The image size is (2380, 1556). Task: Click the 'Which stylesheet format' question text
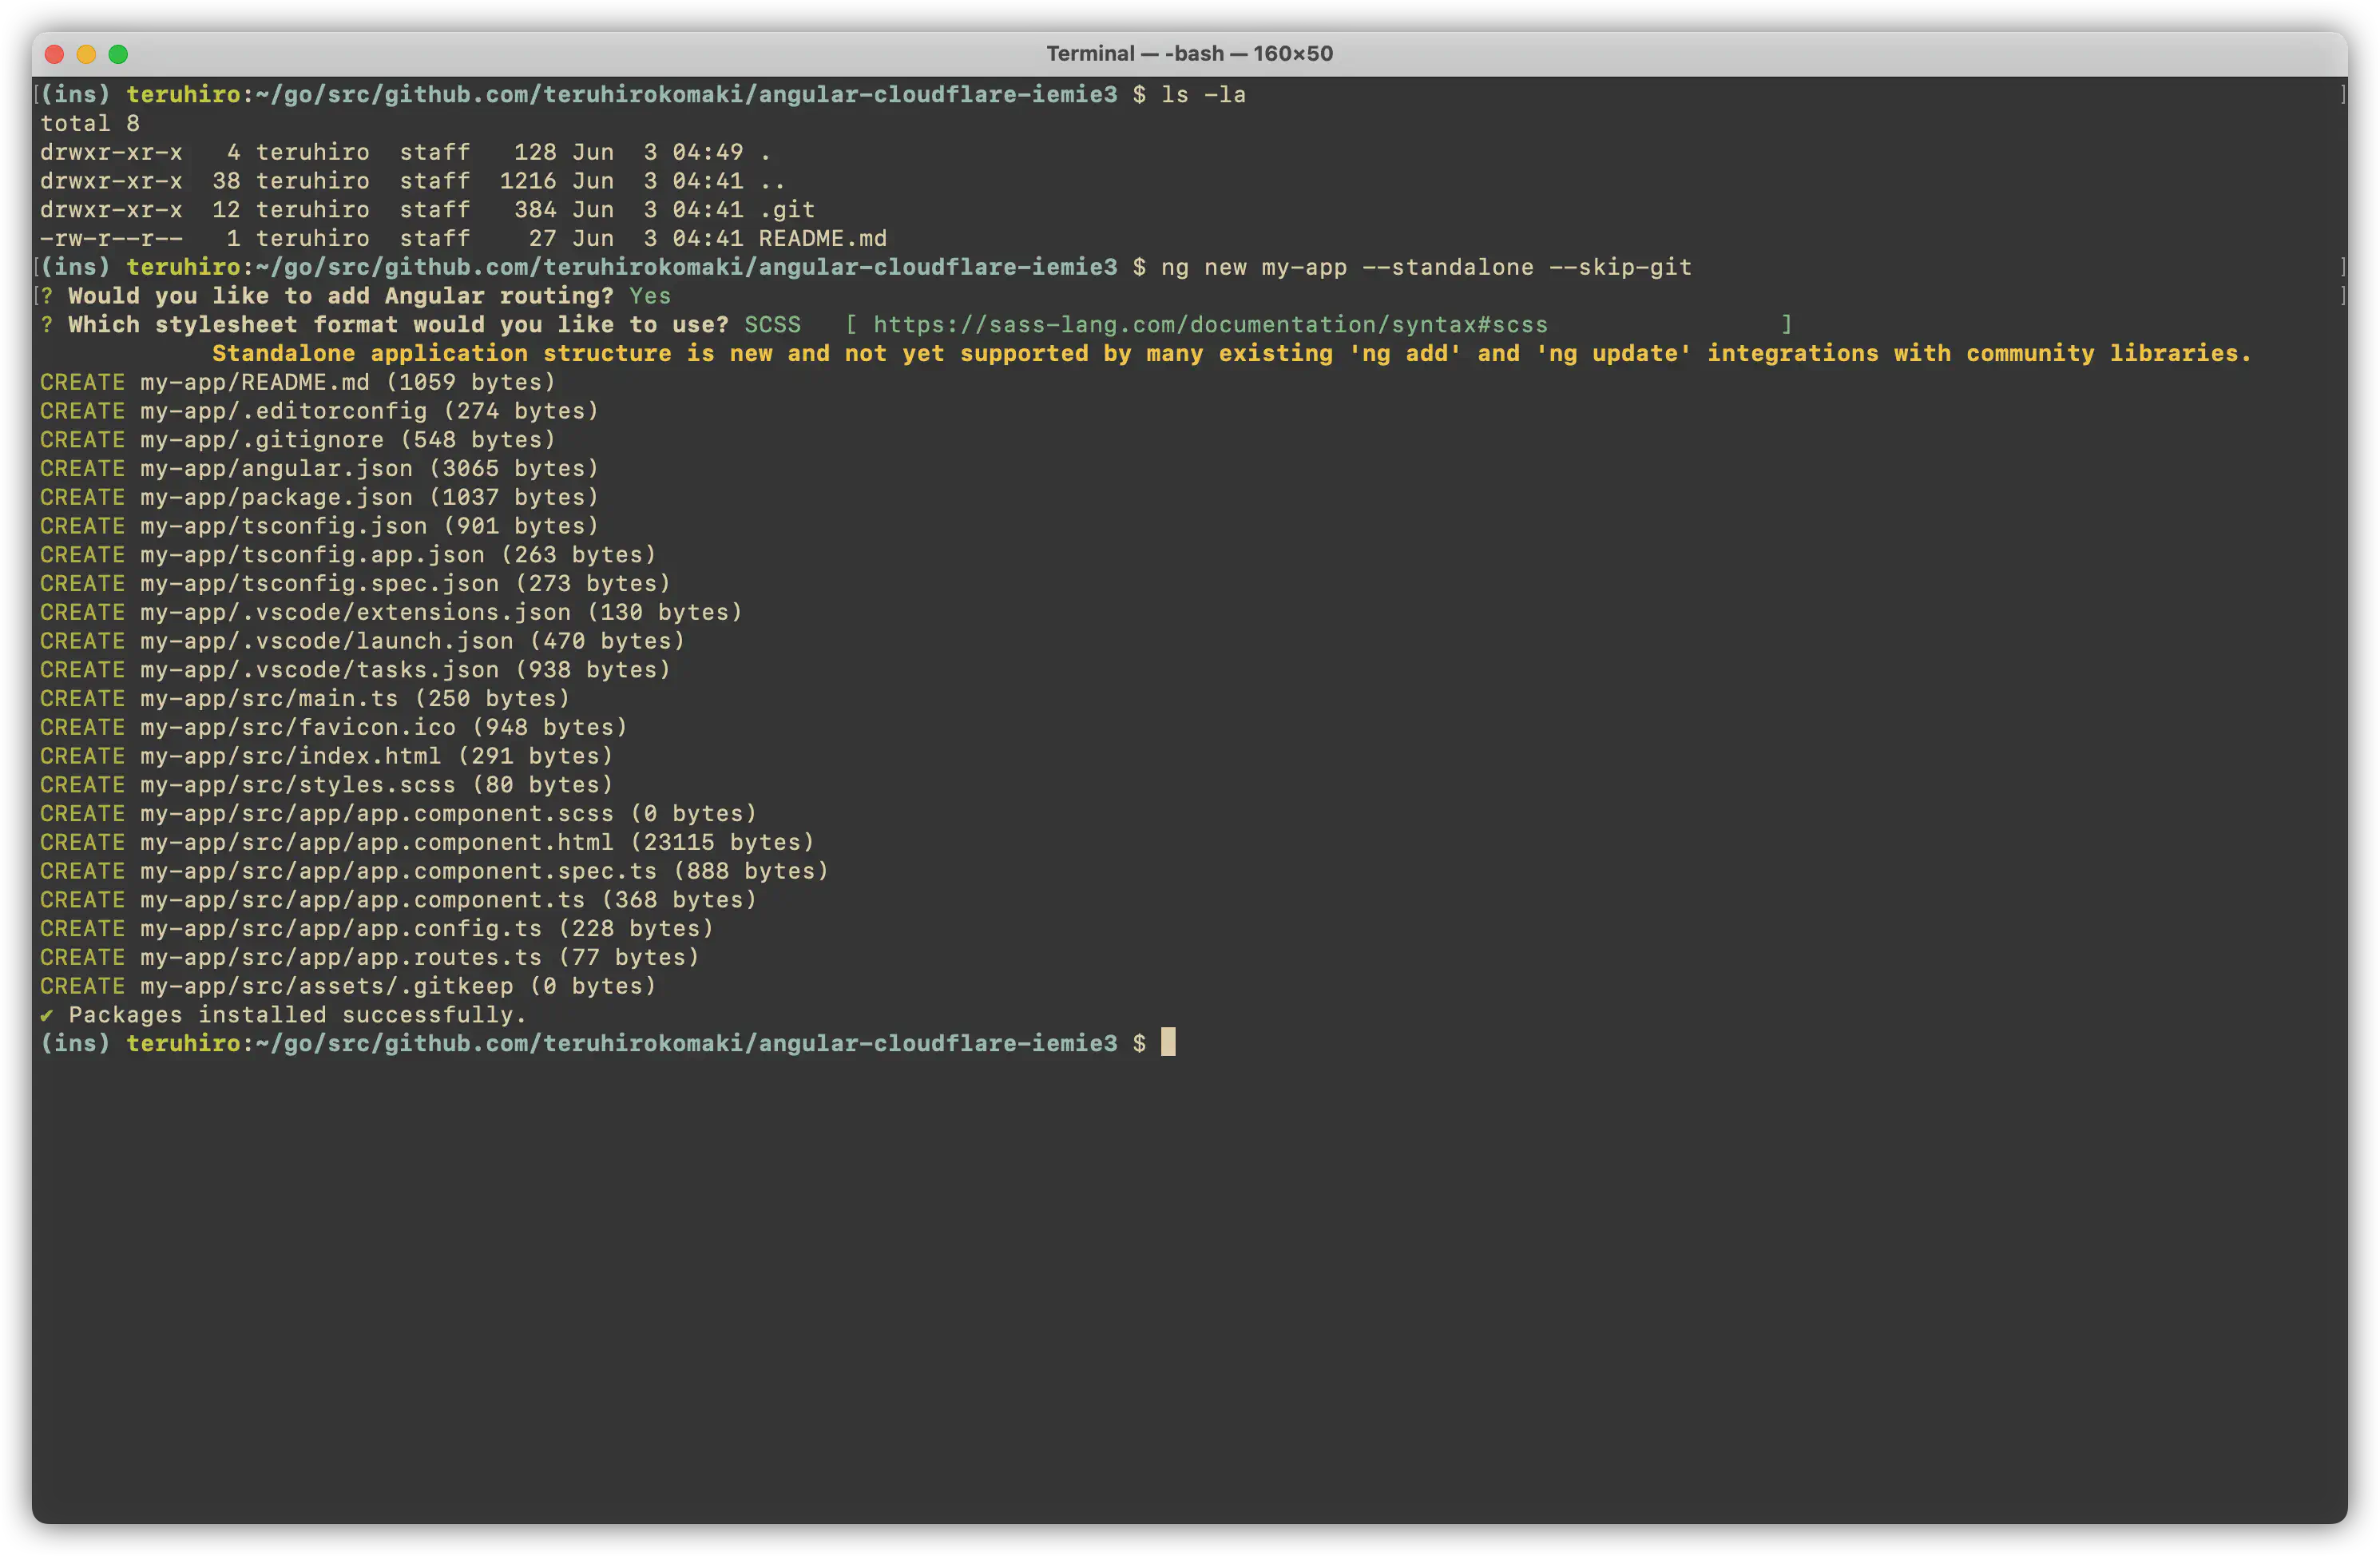pyautogui.click(x=398, y=325)
